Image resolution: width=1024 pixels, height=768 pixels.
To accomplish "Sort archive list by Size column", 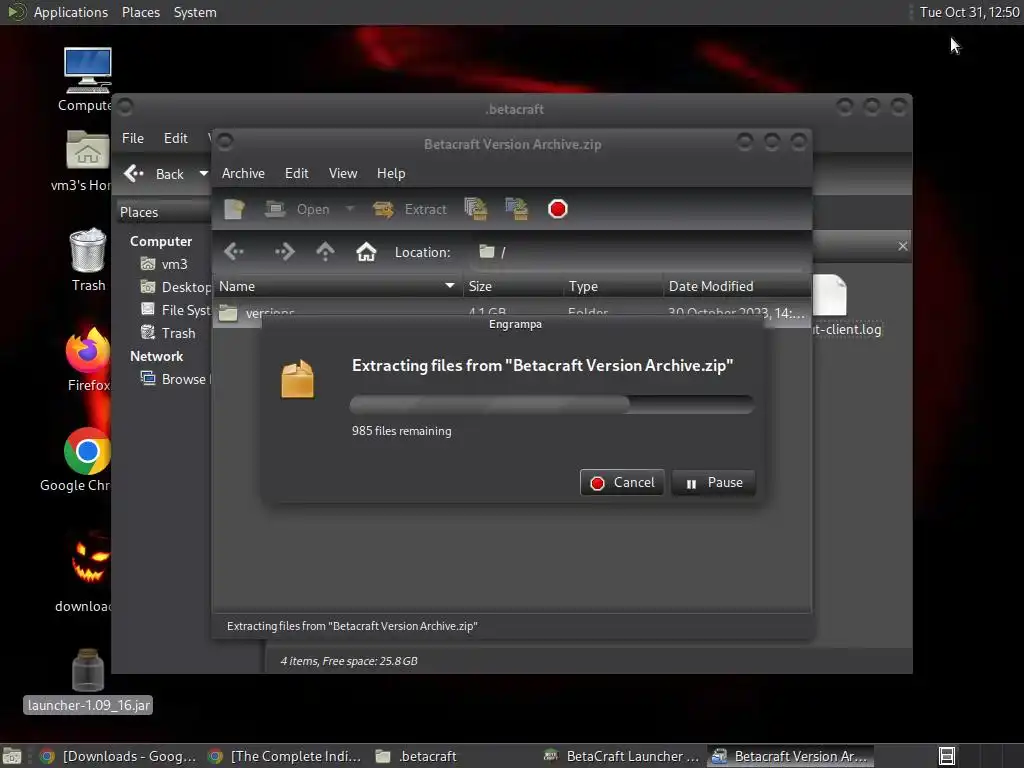I will pos(513,286).
